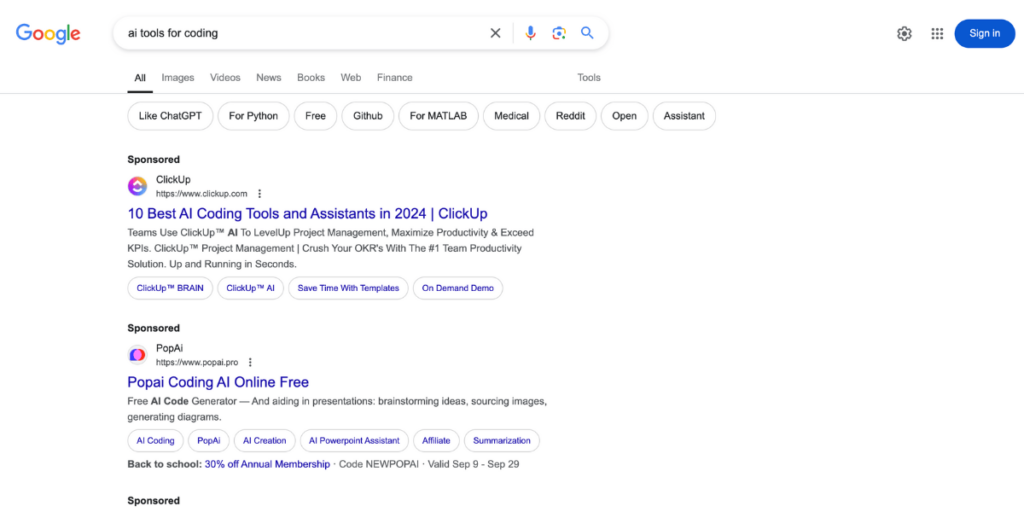Image resolution: width=1024 pixels, height=512 pixels.
Task: Expand the Tools search options
Action: coord(589,77)
